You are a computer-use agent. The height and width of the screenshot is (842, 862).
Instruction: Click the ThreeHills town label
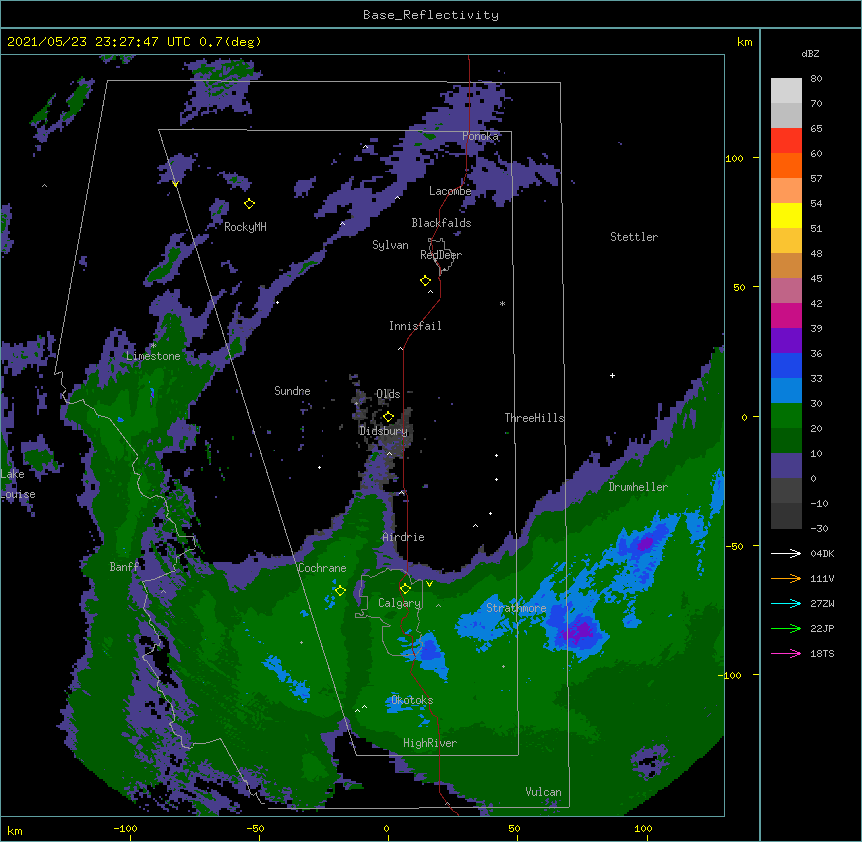pos(534,418)
